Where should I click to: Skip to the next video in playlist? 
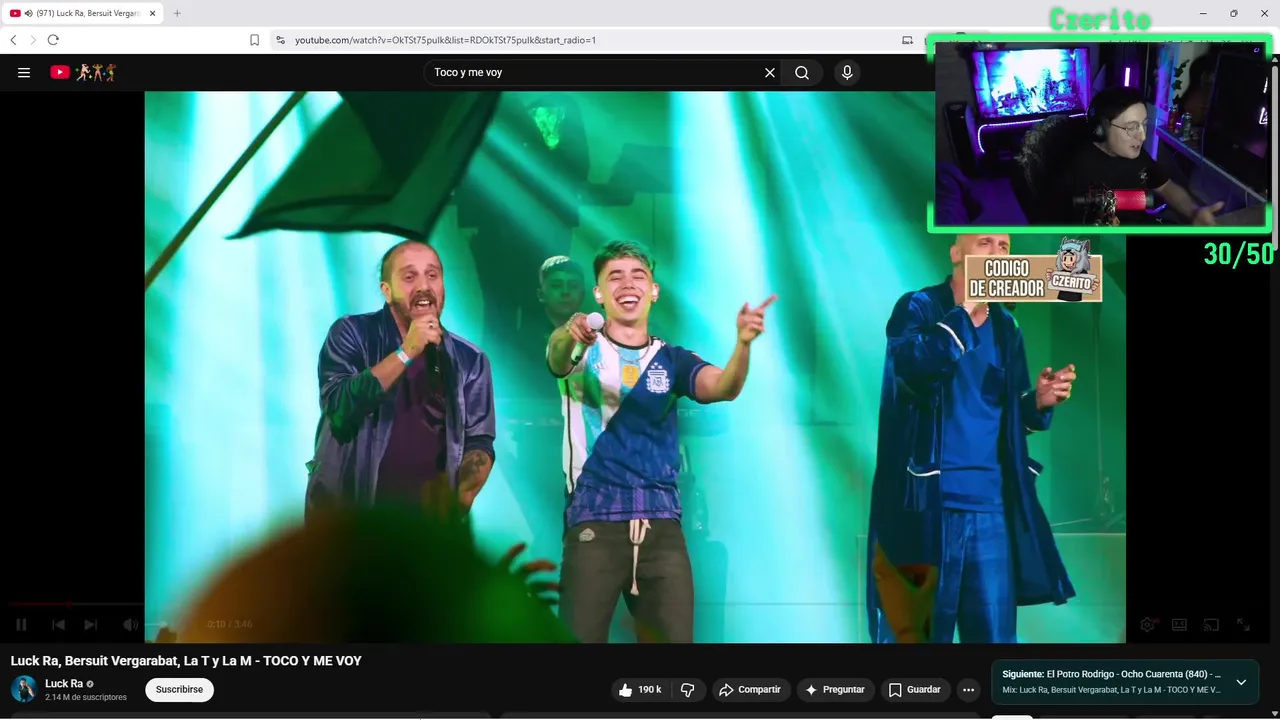91,624
